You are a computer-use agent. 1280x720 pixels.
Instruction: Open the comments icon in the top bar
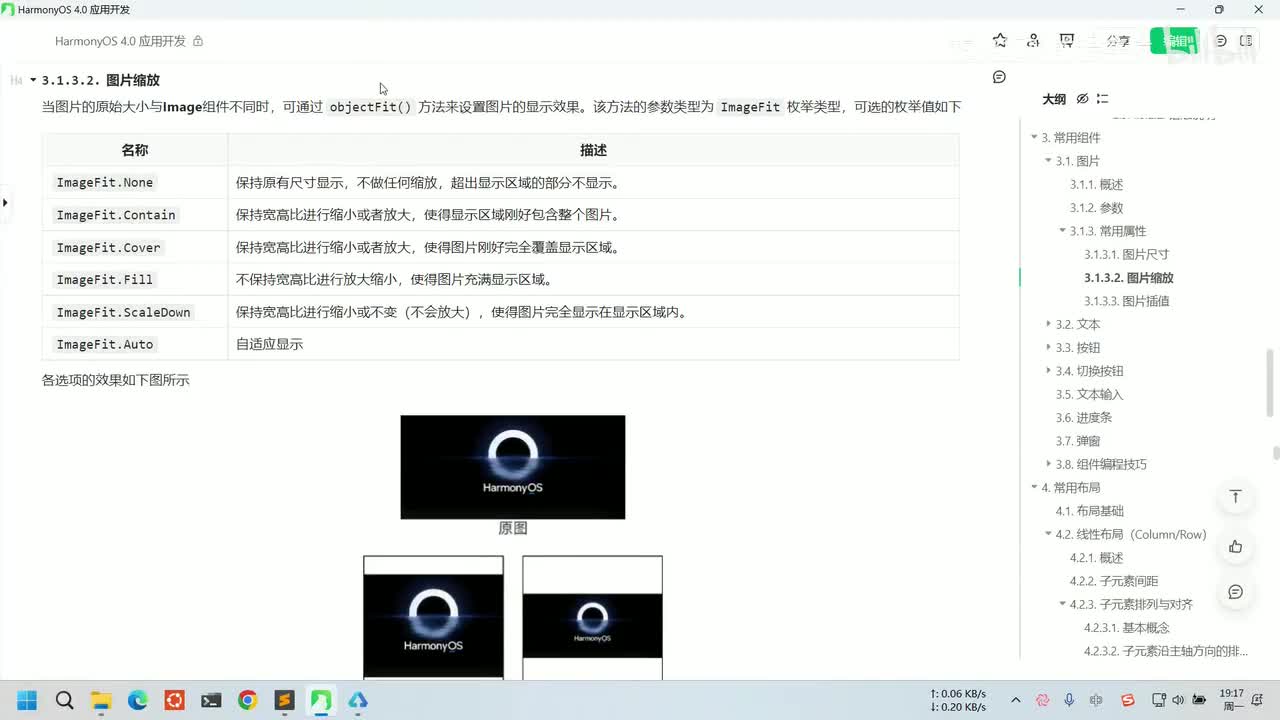coord(1221,41)
